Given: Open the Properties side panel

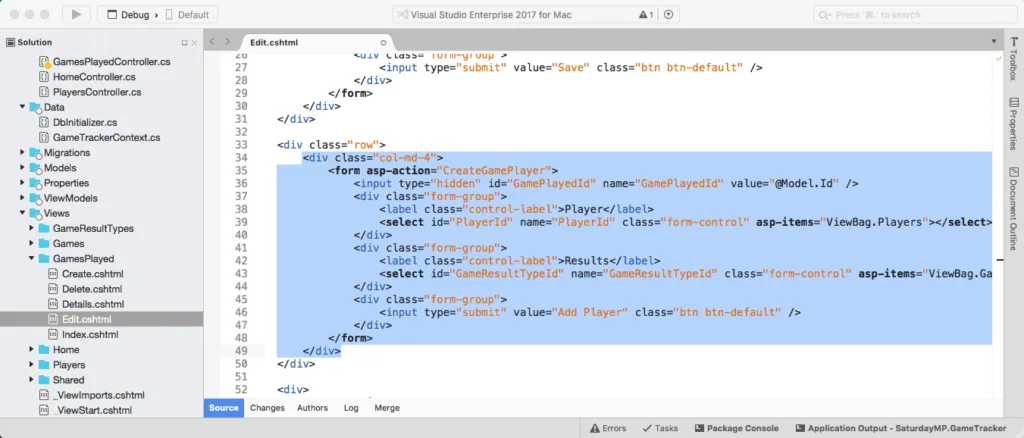Looking at the screenshot, I should click(x=1014, y=123).
